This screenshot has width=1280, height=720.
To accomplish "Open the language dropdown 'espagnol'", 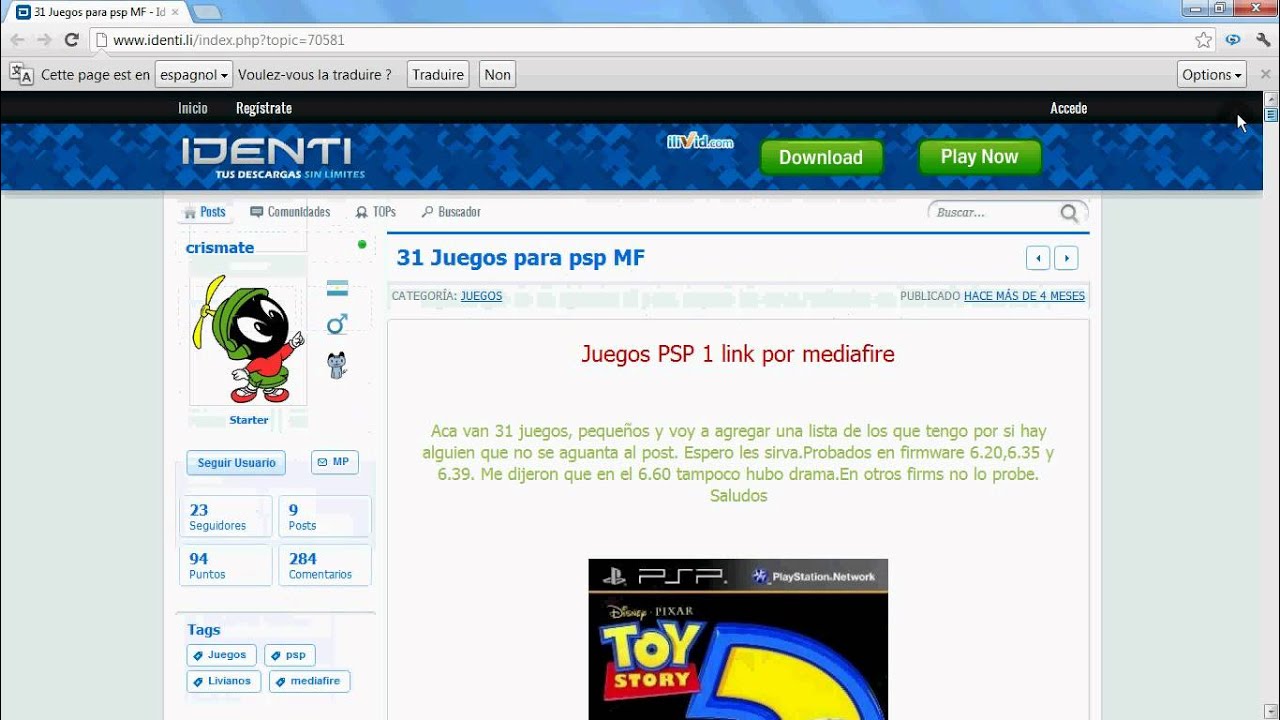I will pos(194,75).
